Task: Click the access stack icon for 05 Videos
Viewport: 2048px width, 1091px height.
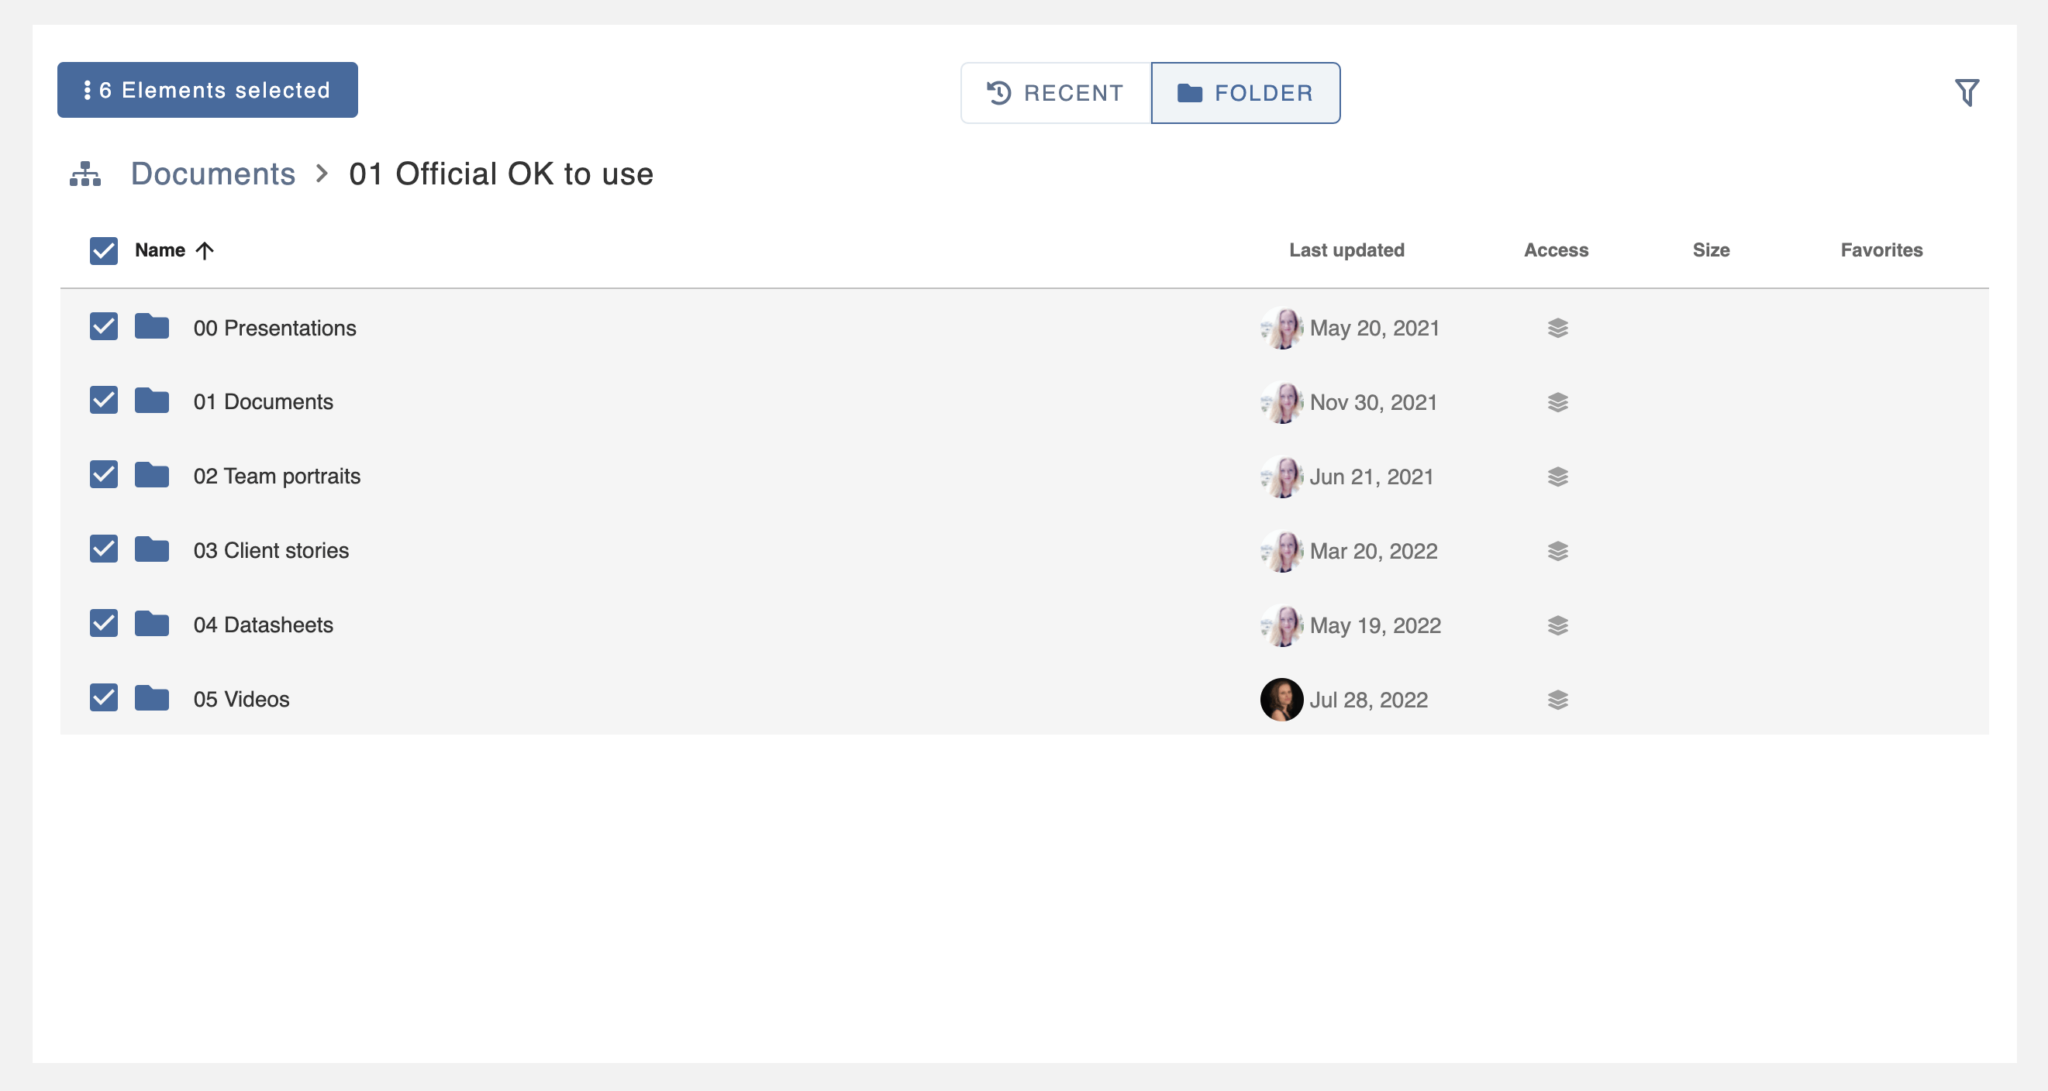Action: (1557, 699)
